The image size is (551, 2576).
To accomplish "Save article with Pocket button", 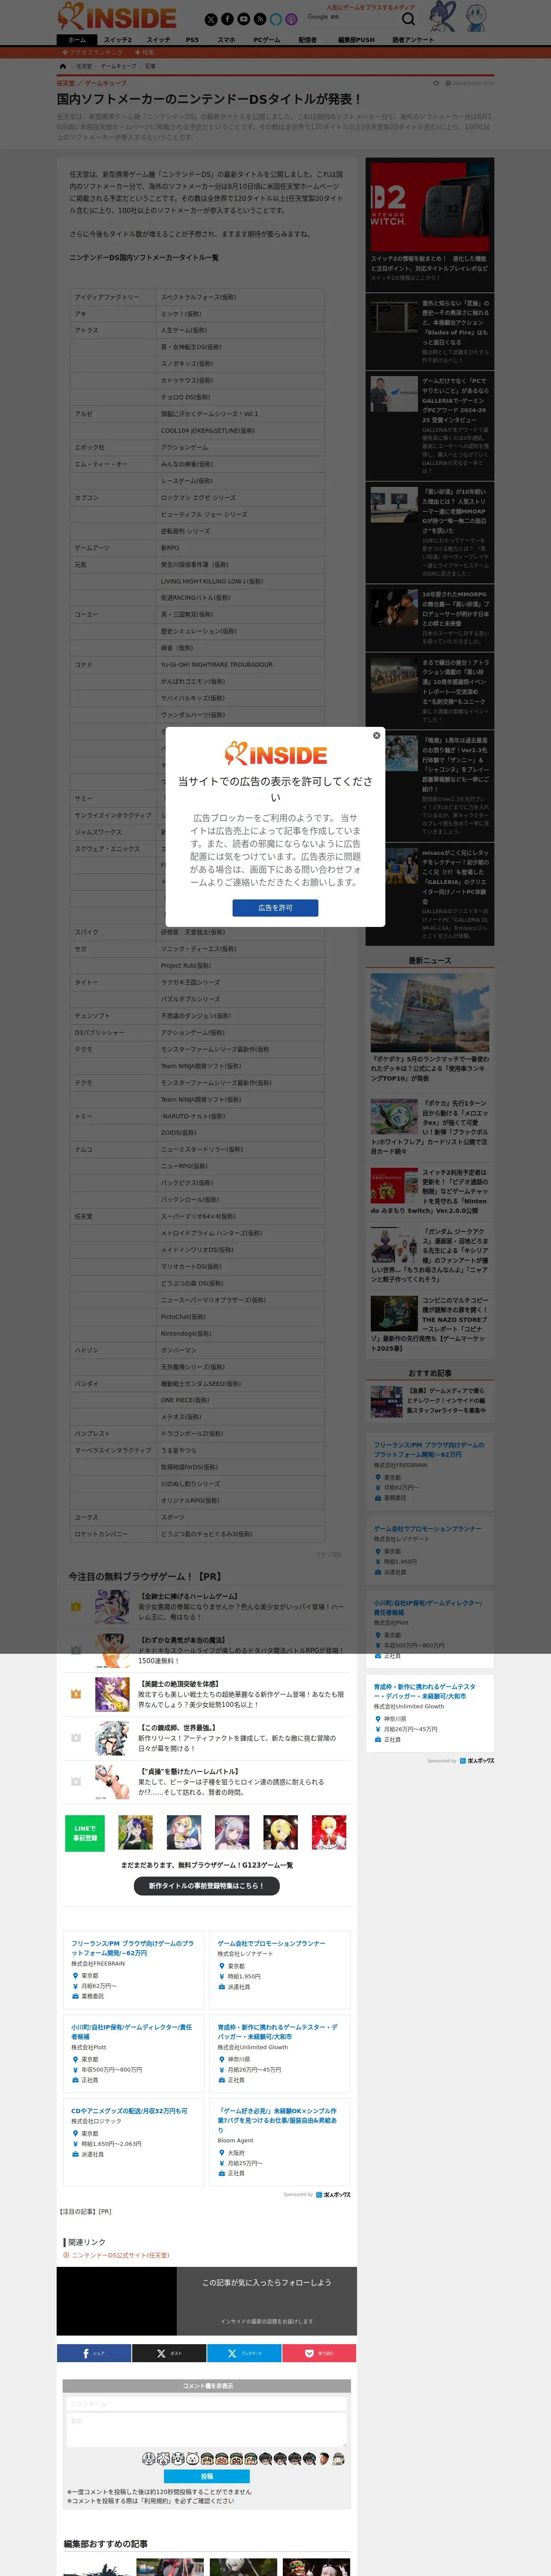I will click(x=319, y=2353).
